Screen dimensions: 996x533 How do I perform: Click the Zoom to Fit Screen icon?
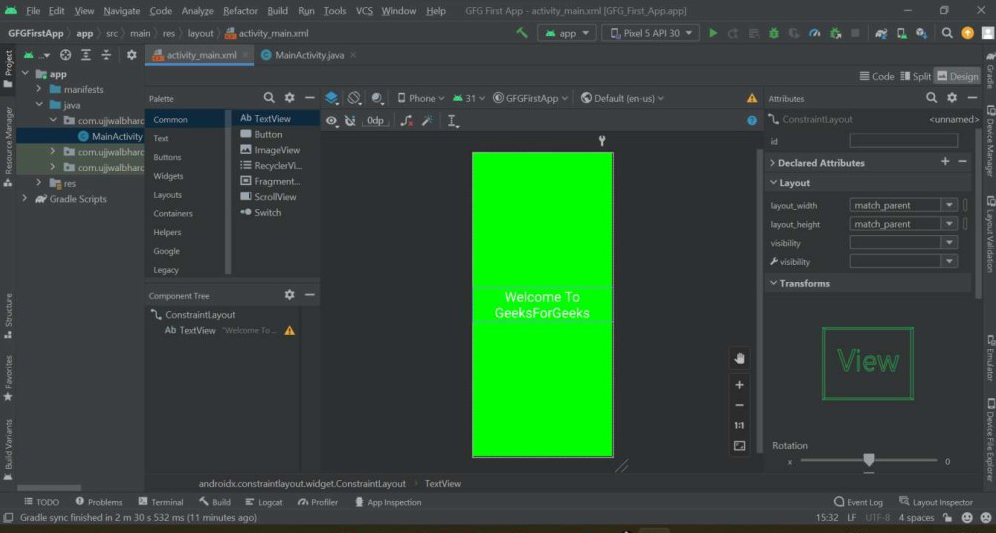tap(739, 446)
